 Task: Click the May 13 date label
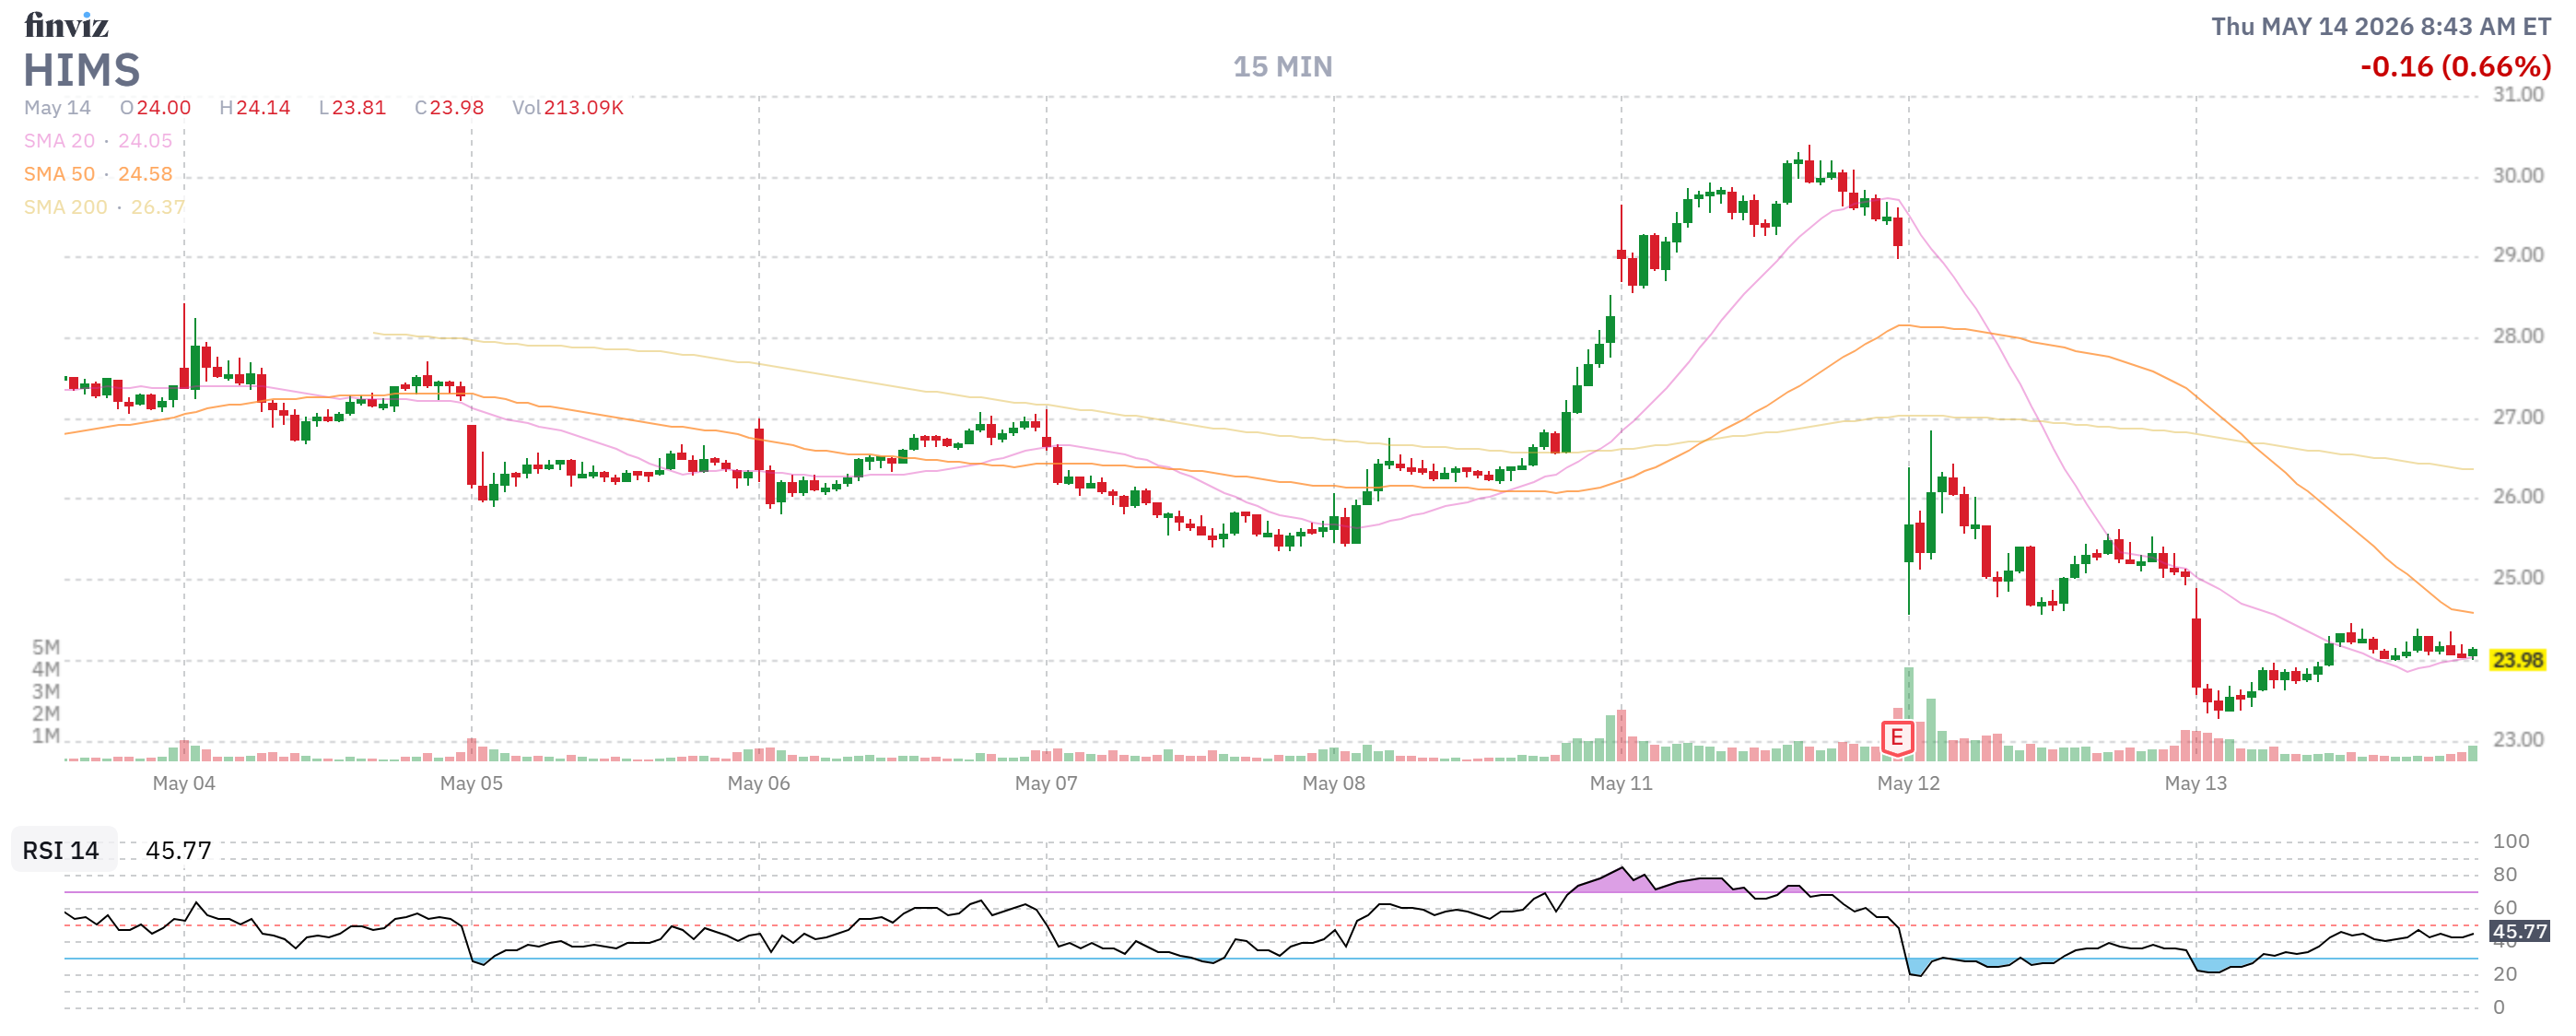tap(2195, 783)
